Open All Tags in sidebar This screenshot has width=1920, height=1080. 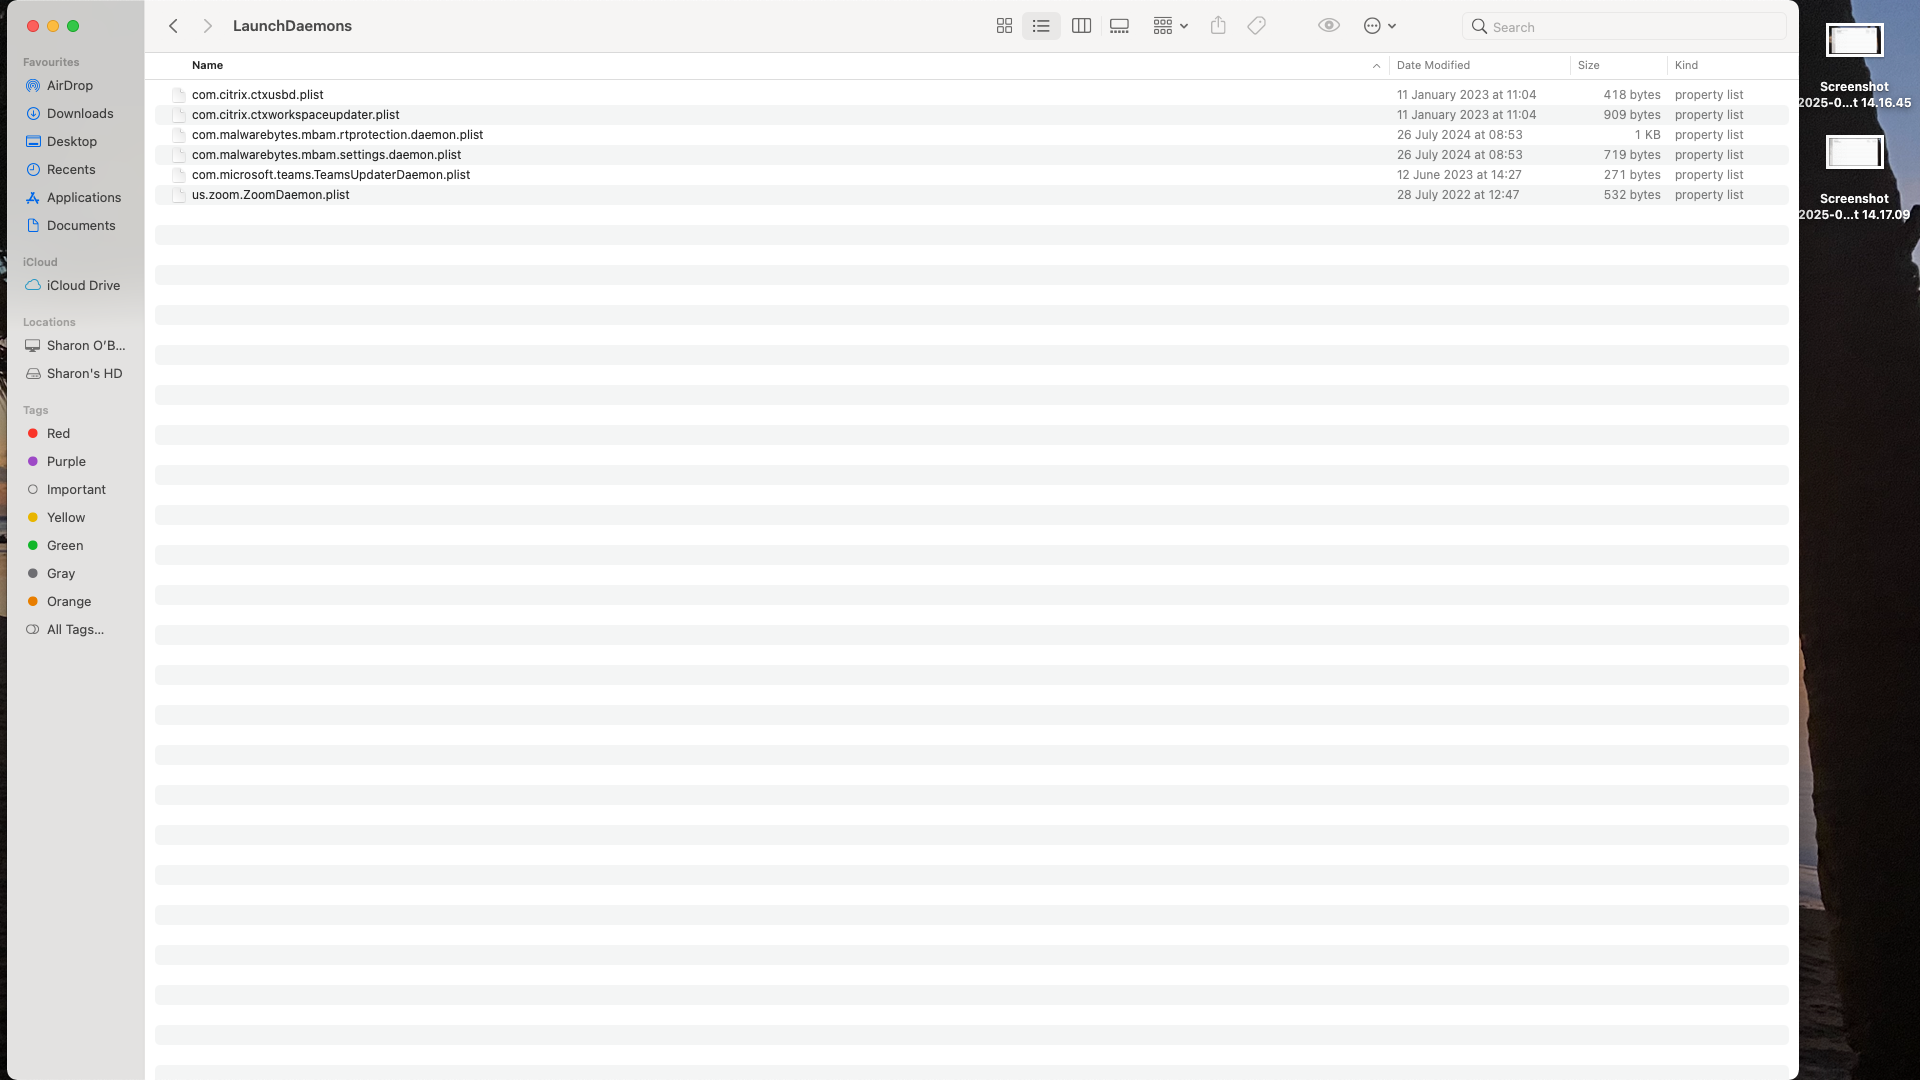(x=75, y=630)
